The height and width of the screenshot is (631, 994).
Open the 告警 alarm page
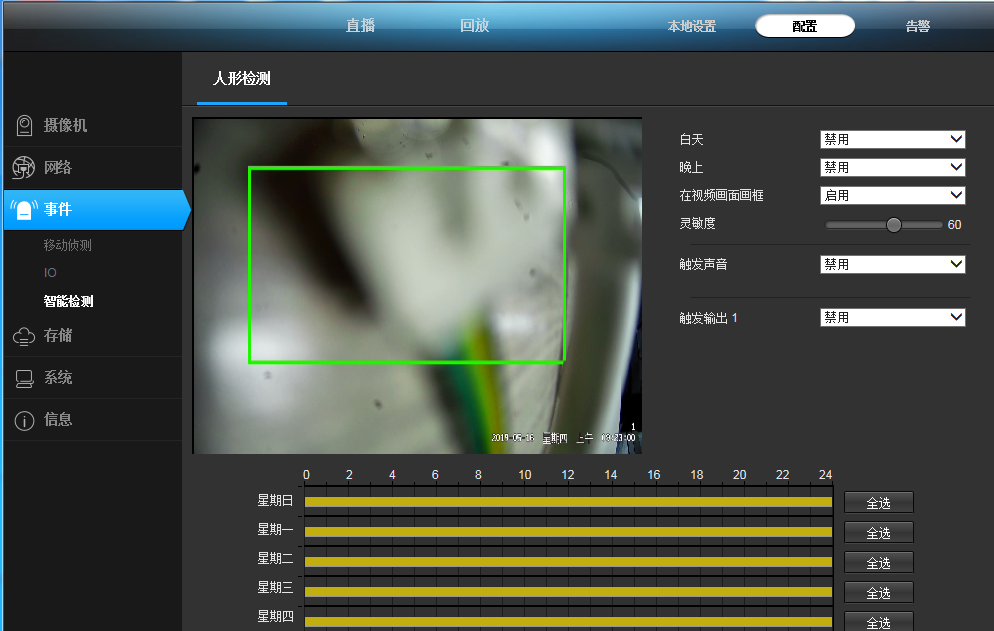pyautogui.click(x=917, y=26)
